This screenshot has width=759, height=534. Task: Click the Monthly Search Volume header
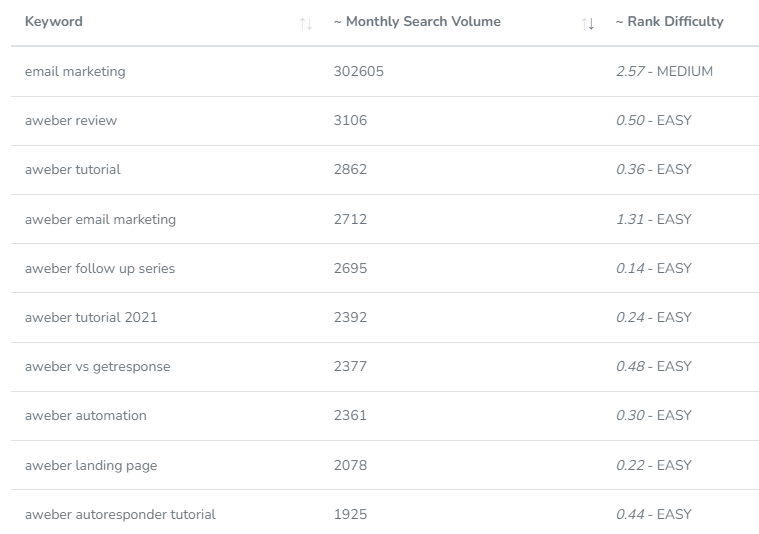coord(417,21)
